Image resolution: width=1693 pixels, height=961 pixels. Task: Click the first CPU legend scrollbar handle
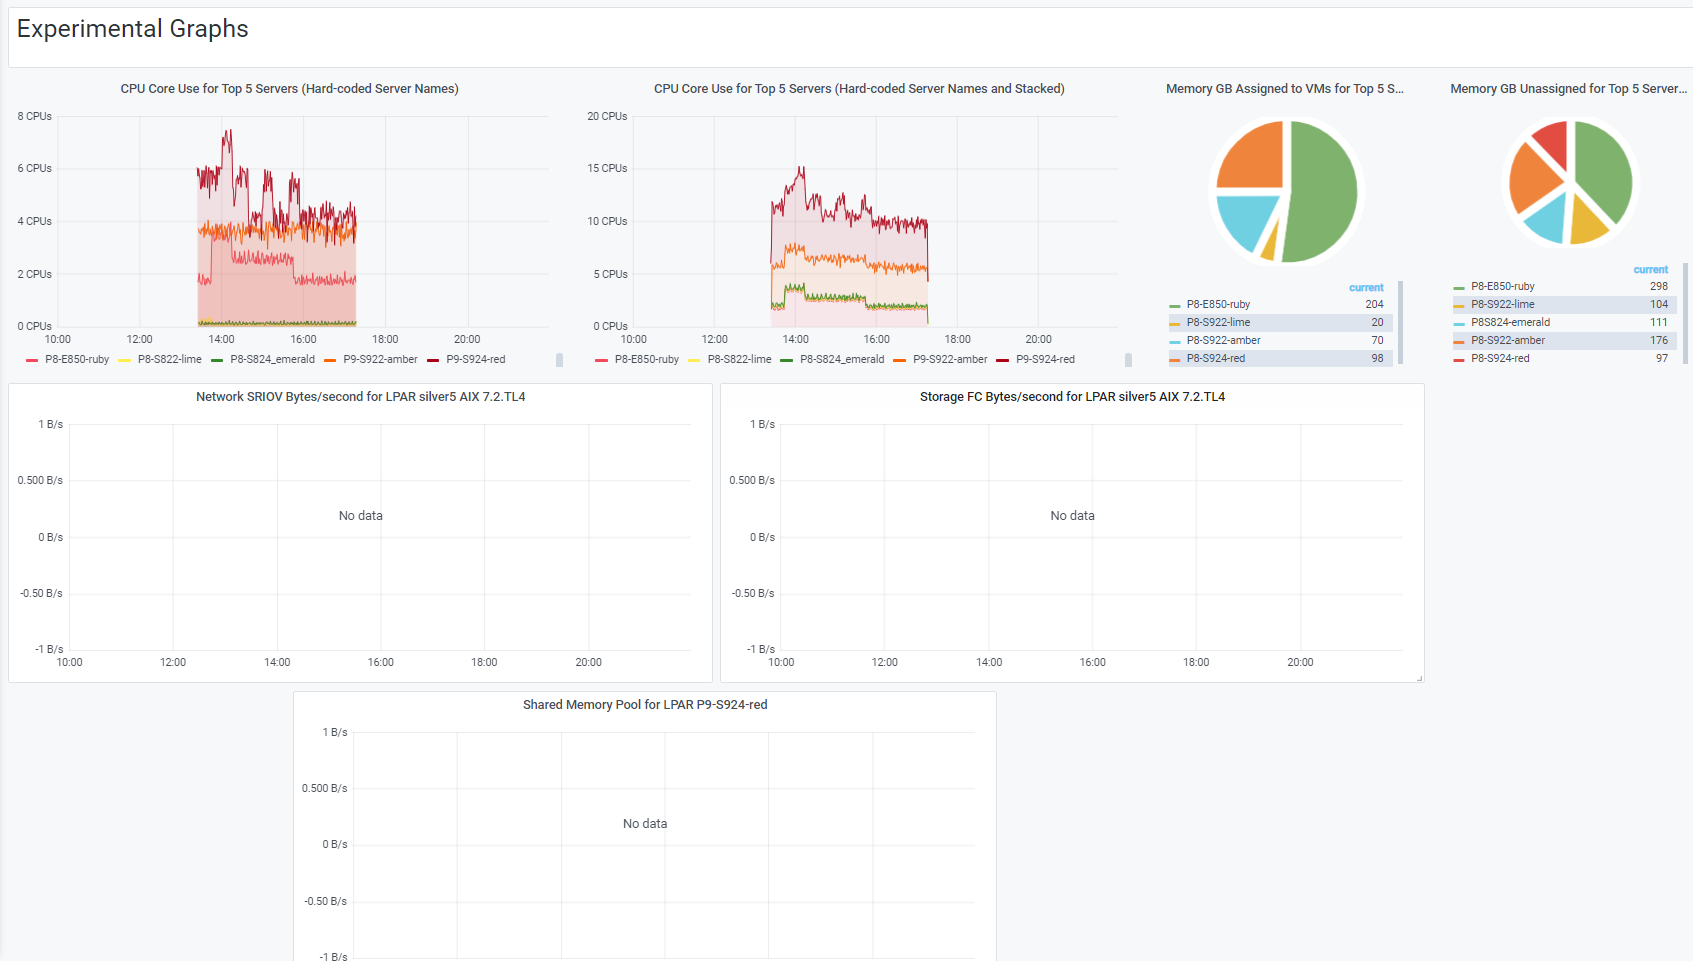[x=559, y=360]
